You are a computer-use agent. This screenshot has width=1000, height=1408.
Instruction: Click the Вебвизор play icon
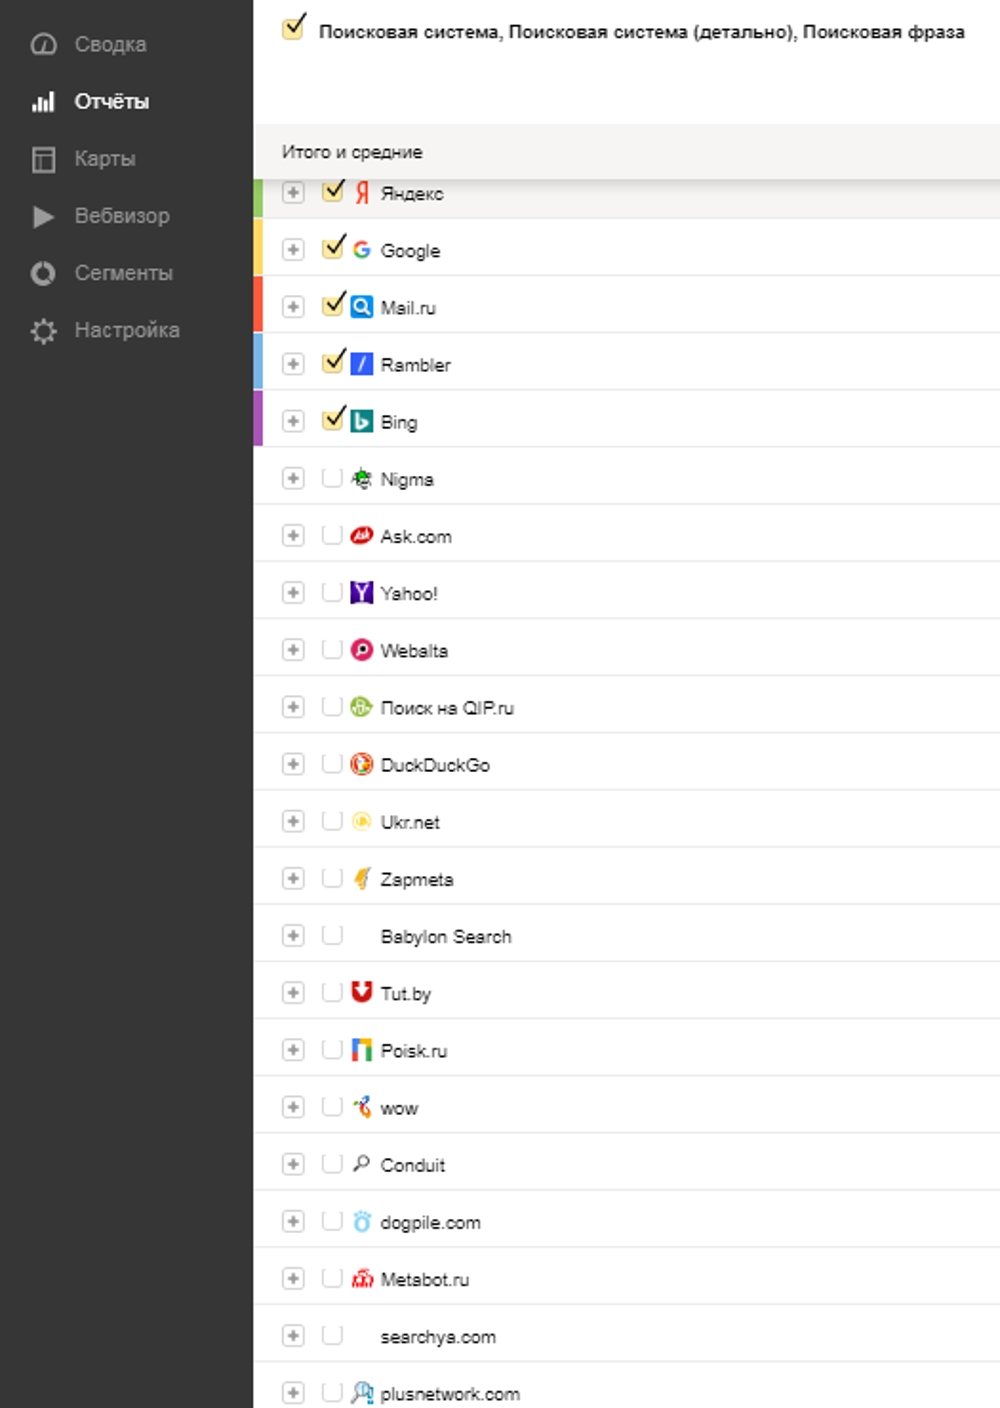click(x=43, y=216)
